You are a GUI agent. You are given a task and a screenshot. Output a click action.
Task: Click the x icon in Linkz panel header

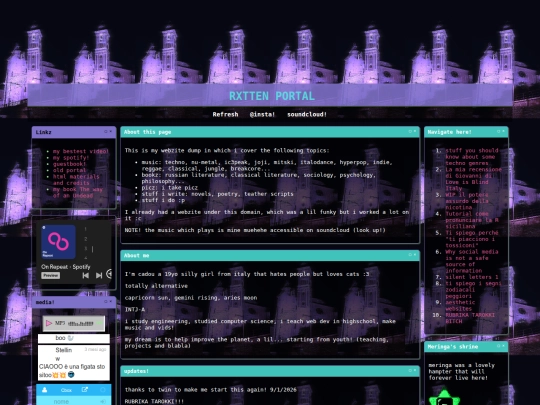tap(111, 132)
